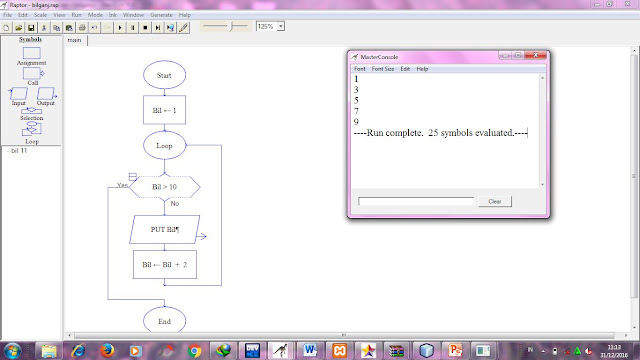Open the Raptor Help menu
The height and width of the screenshot is (360, 640).
(x=184, y=15)
